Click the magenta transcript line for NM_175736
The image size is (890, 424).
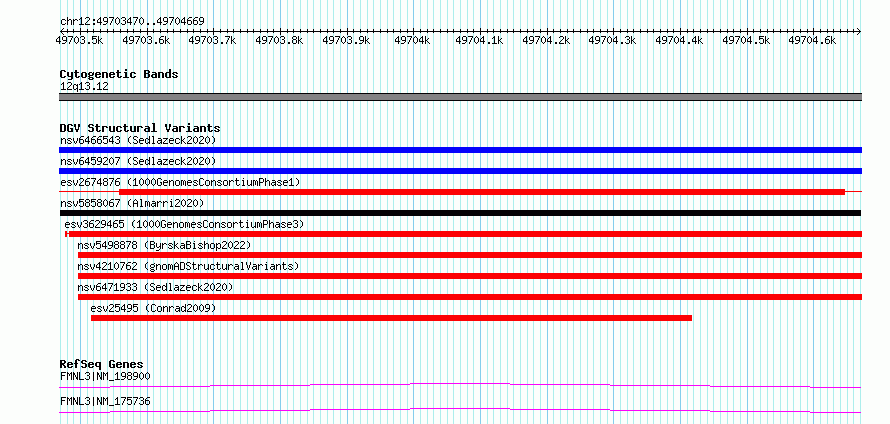point(460,410)
